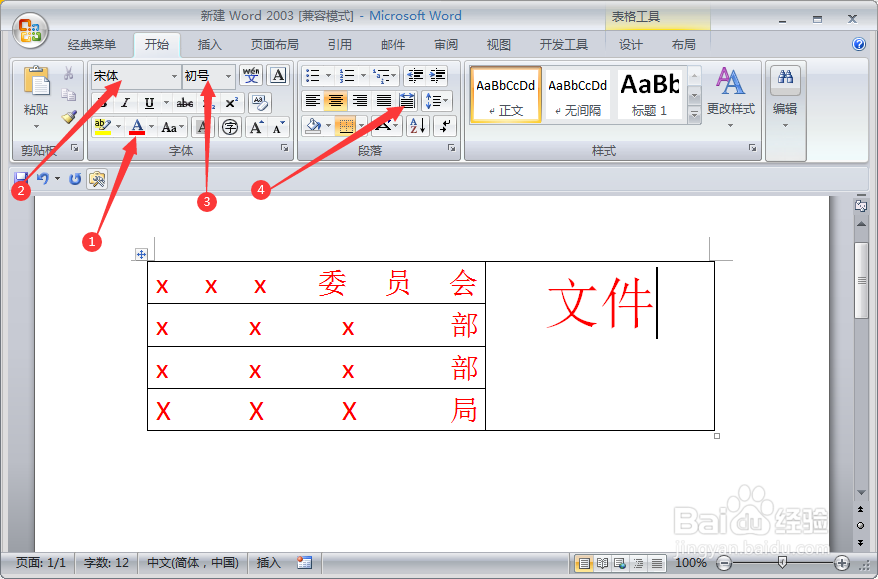This screenshot has height=579, width=878.
Task: Toggle underline formatting
Action: point(147,102)
